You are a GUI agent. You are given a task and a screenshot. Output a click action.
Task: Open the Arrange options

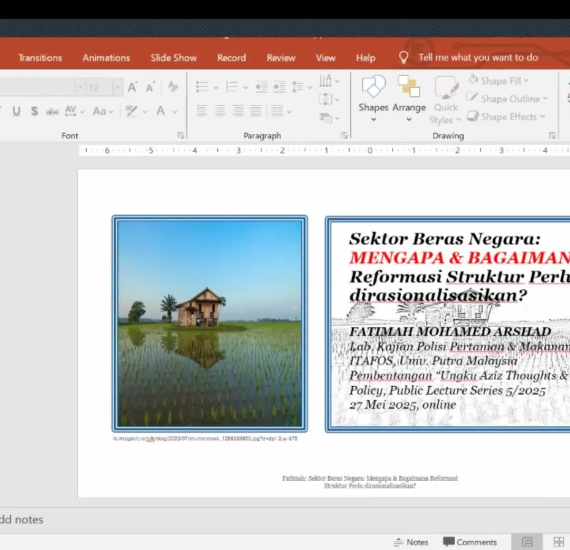[x=409, y=99]
